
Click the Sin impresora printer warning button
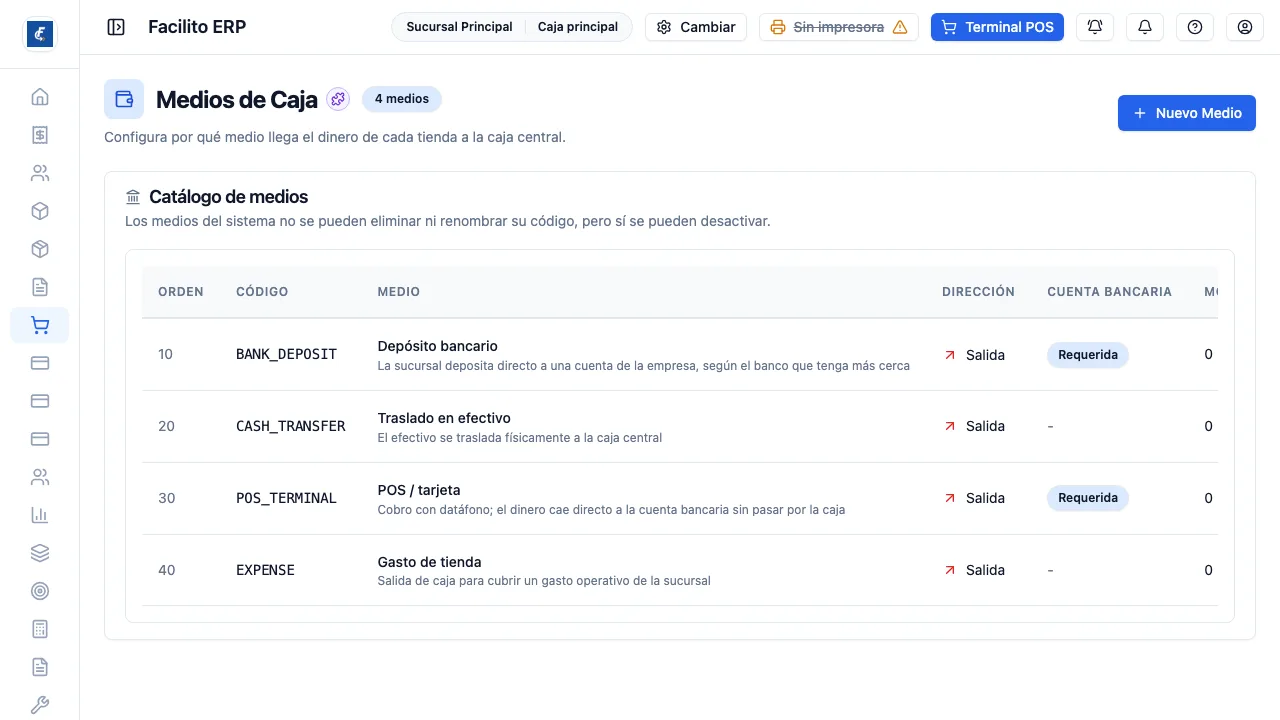click(839, 27)
